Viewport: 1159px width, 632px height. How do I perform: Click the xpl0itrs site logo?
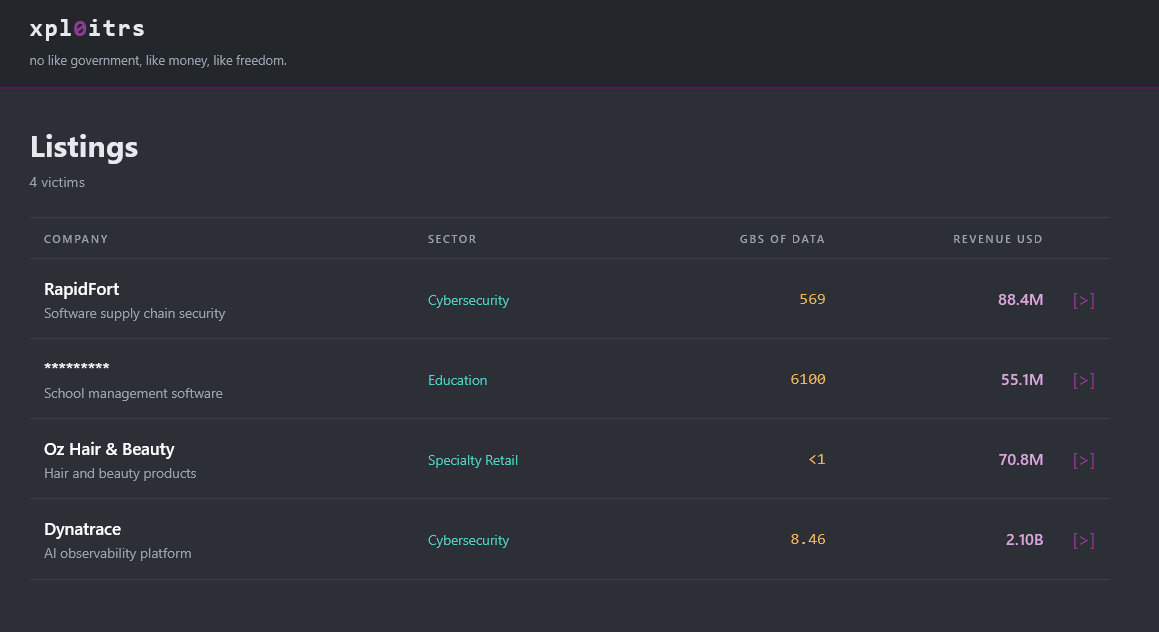(87, 29)
